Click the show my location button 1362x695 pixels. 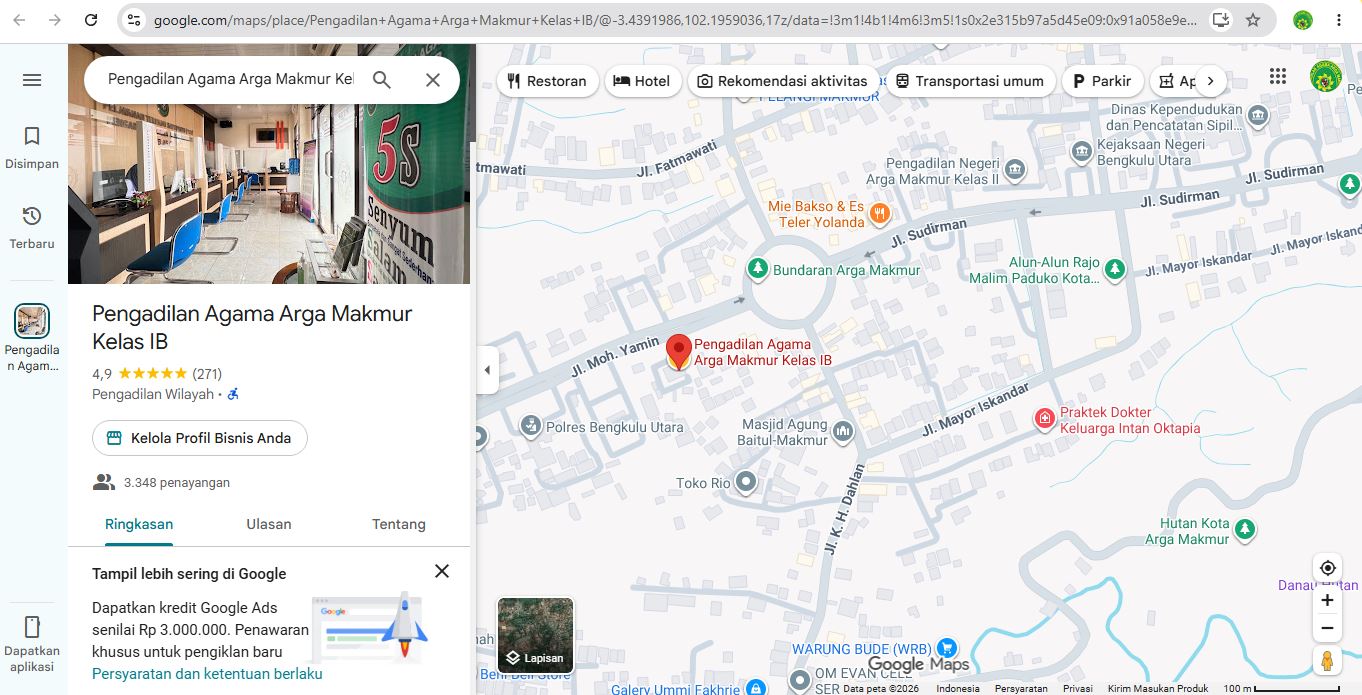[x=1327, y=568]
